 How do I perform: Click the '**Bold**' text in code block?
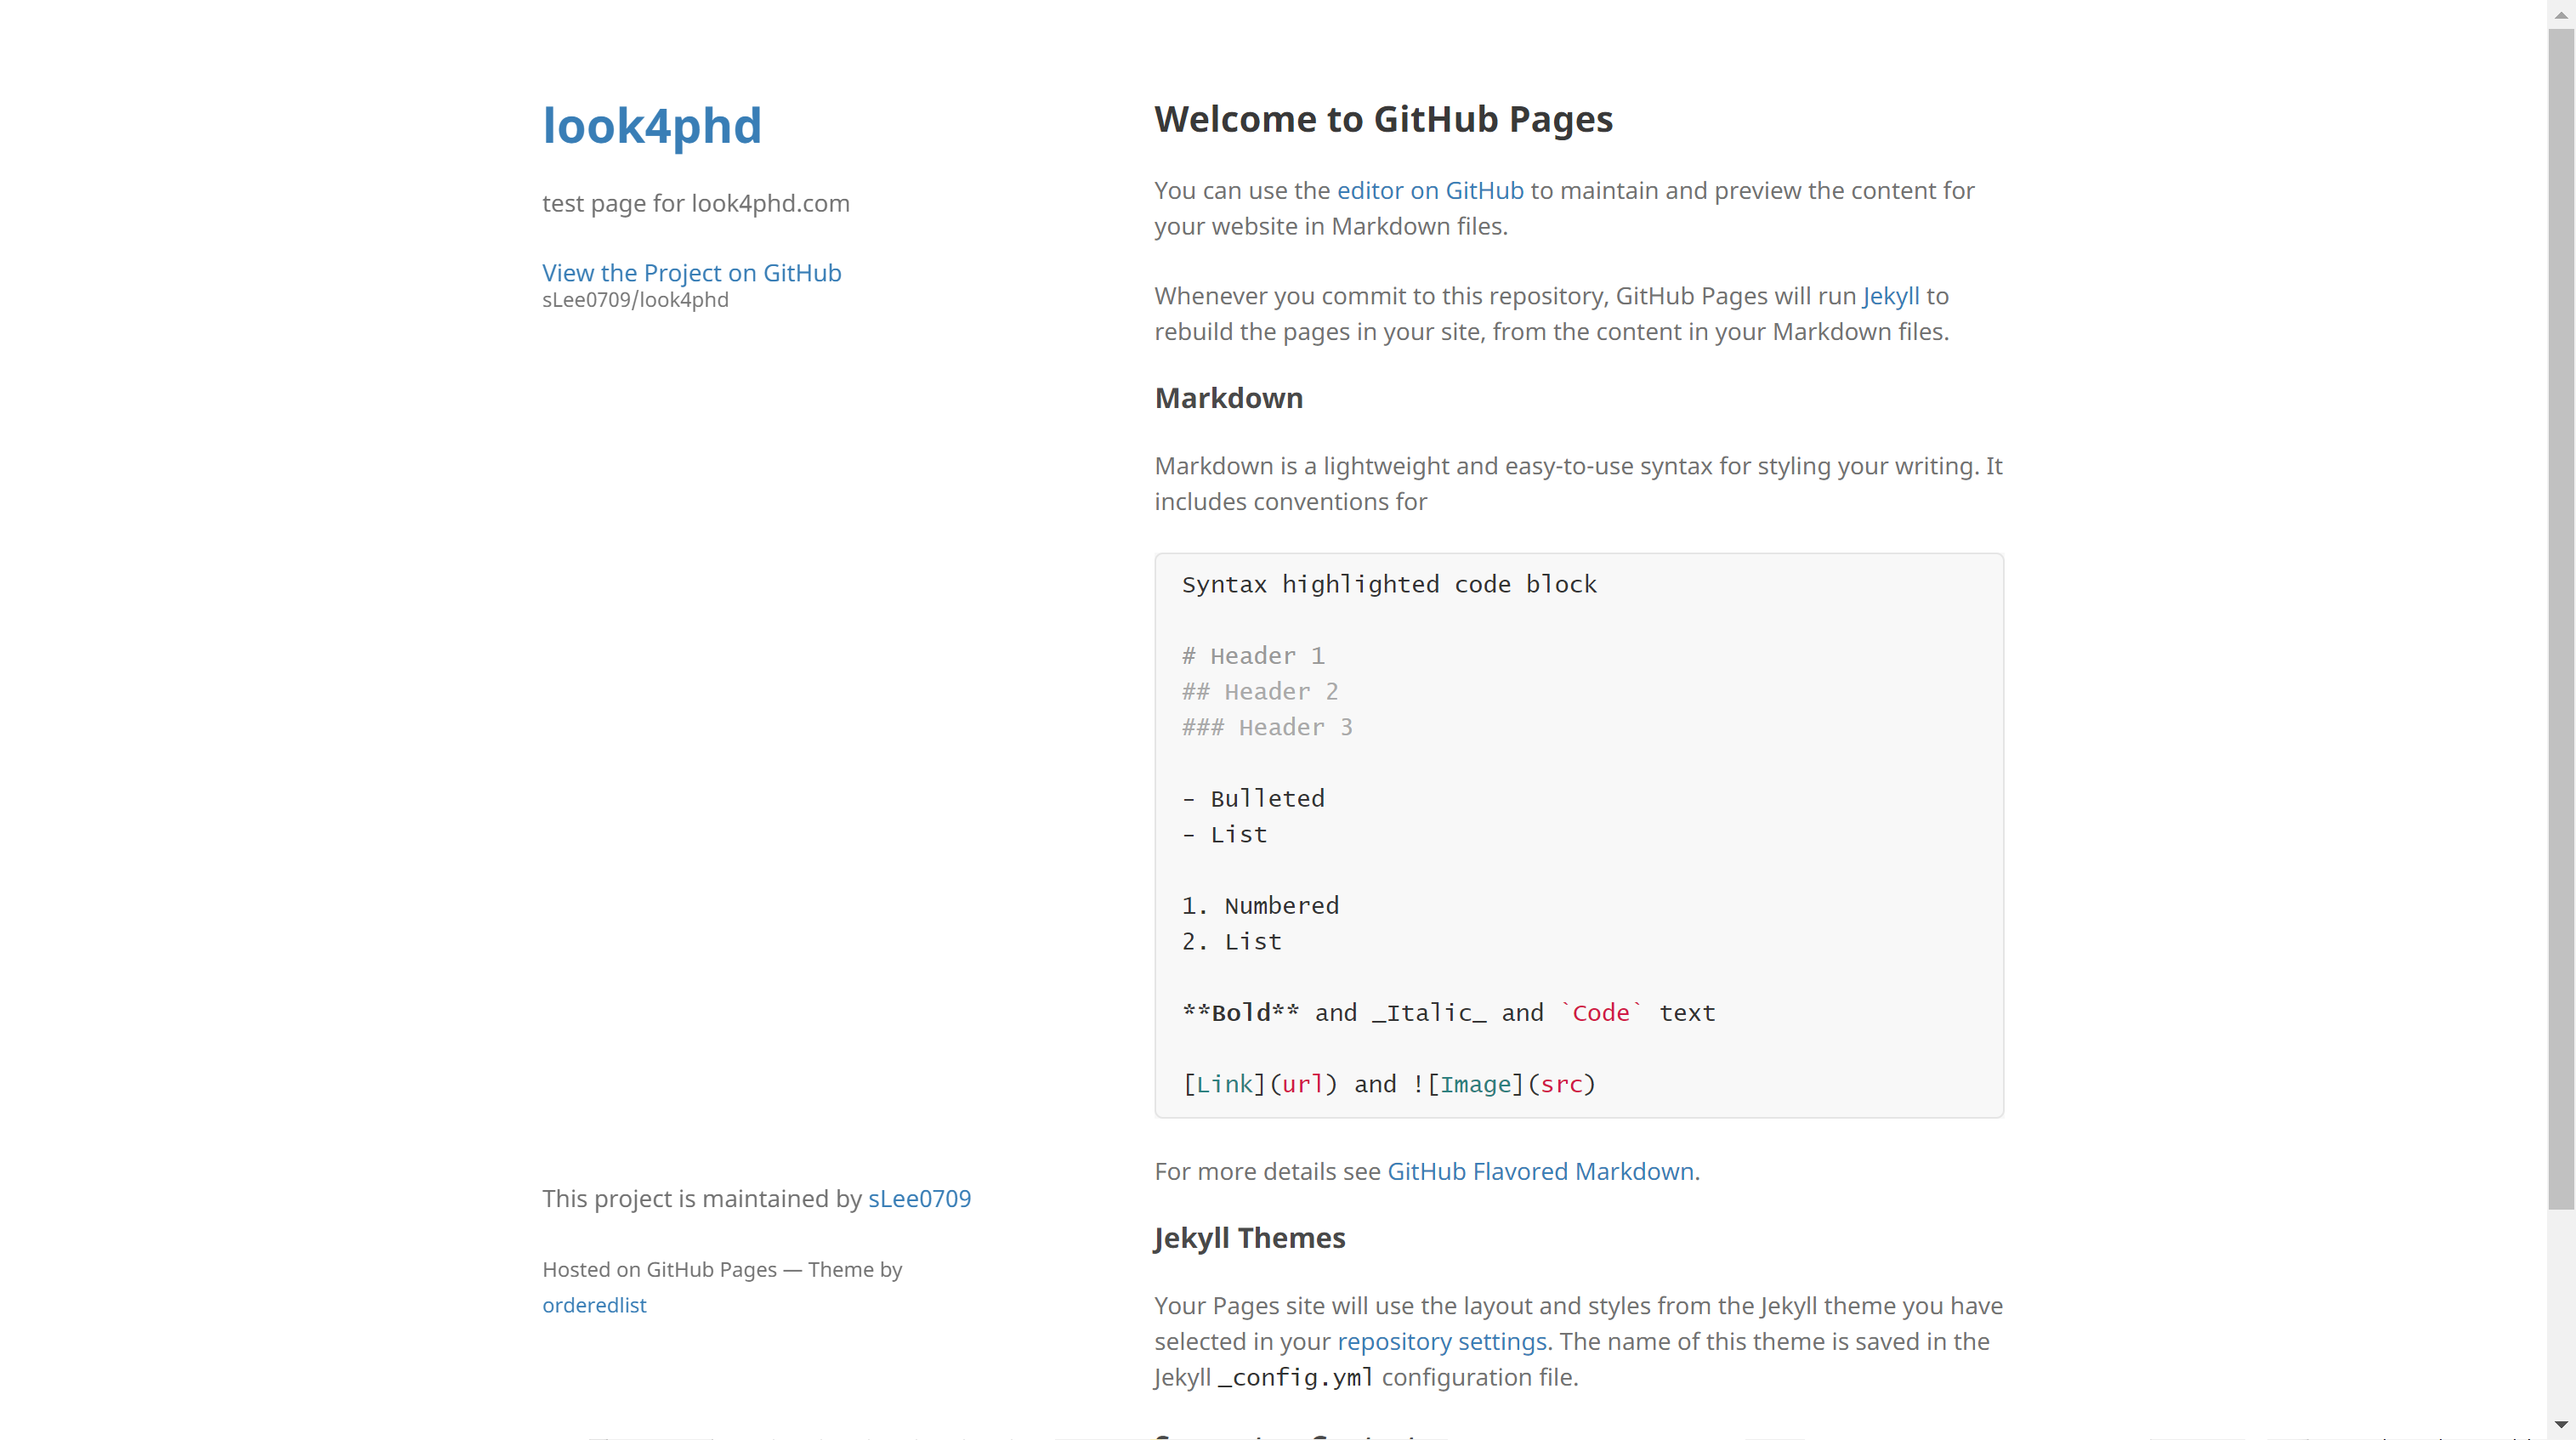pos(1240,1013)
